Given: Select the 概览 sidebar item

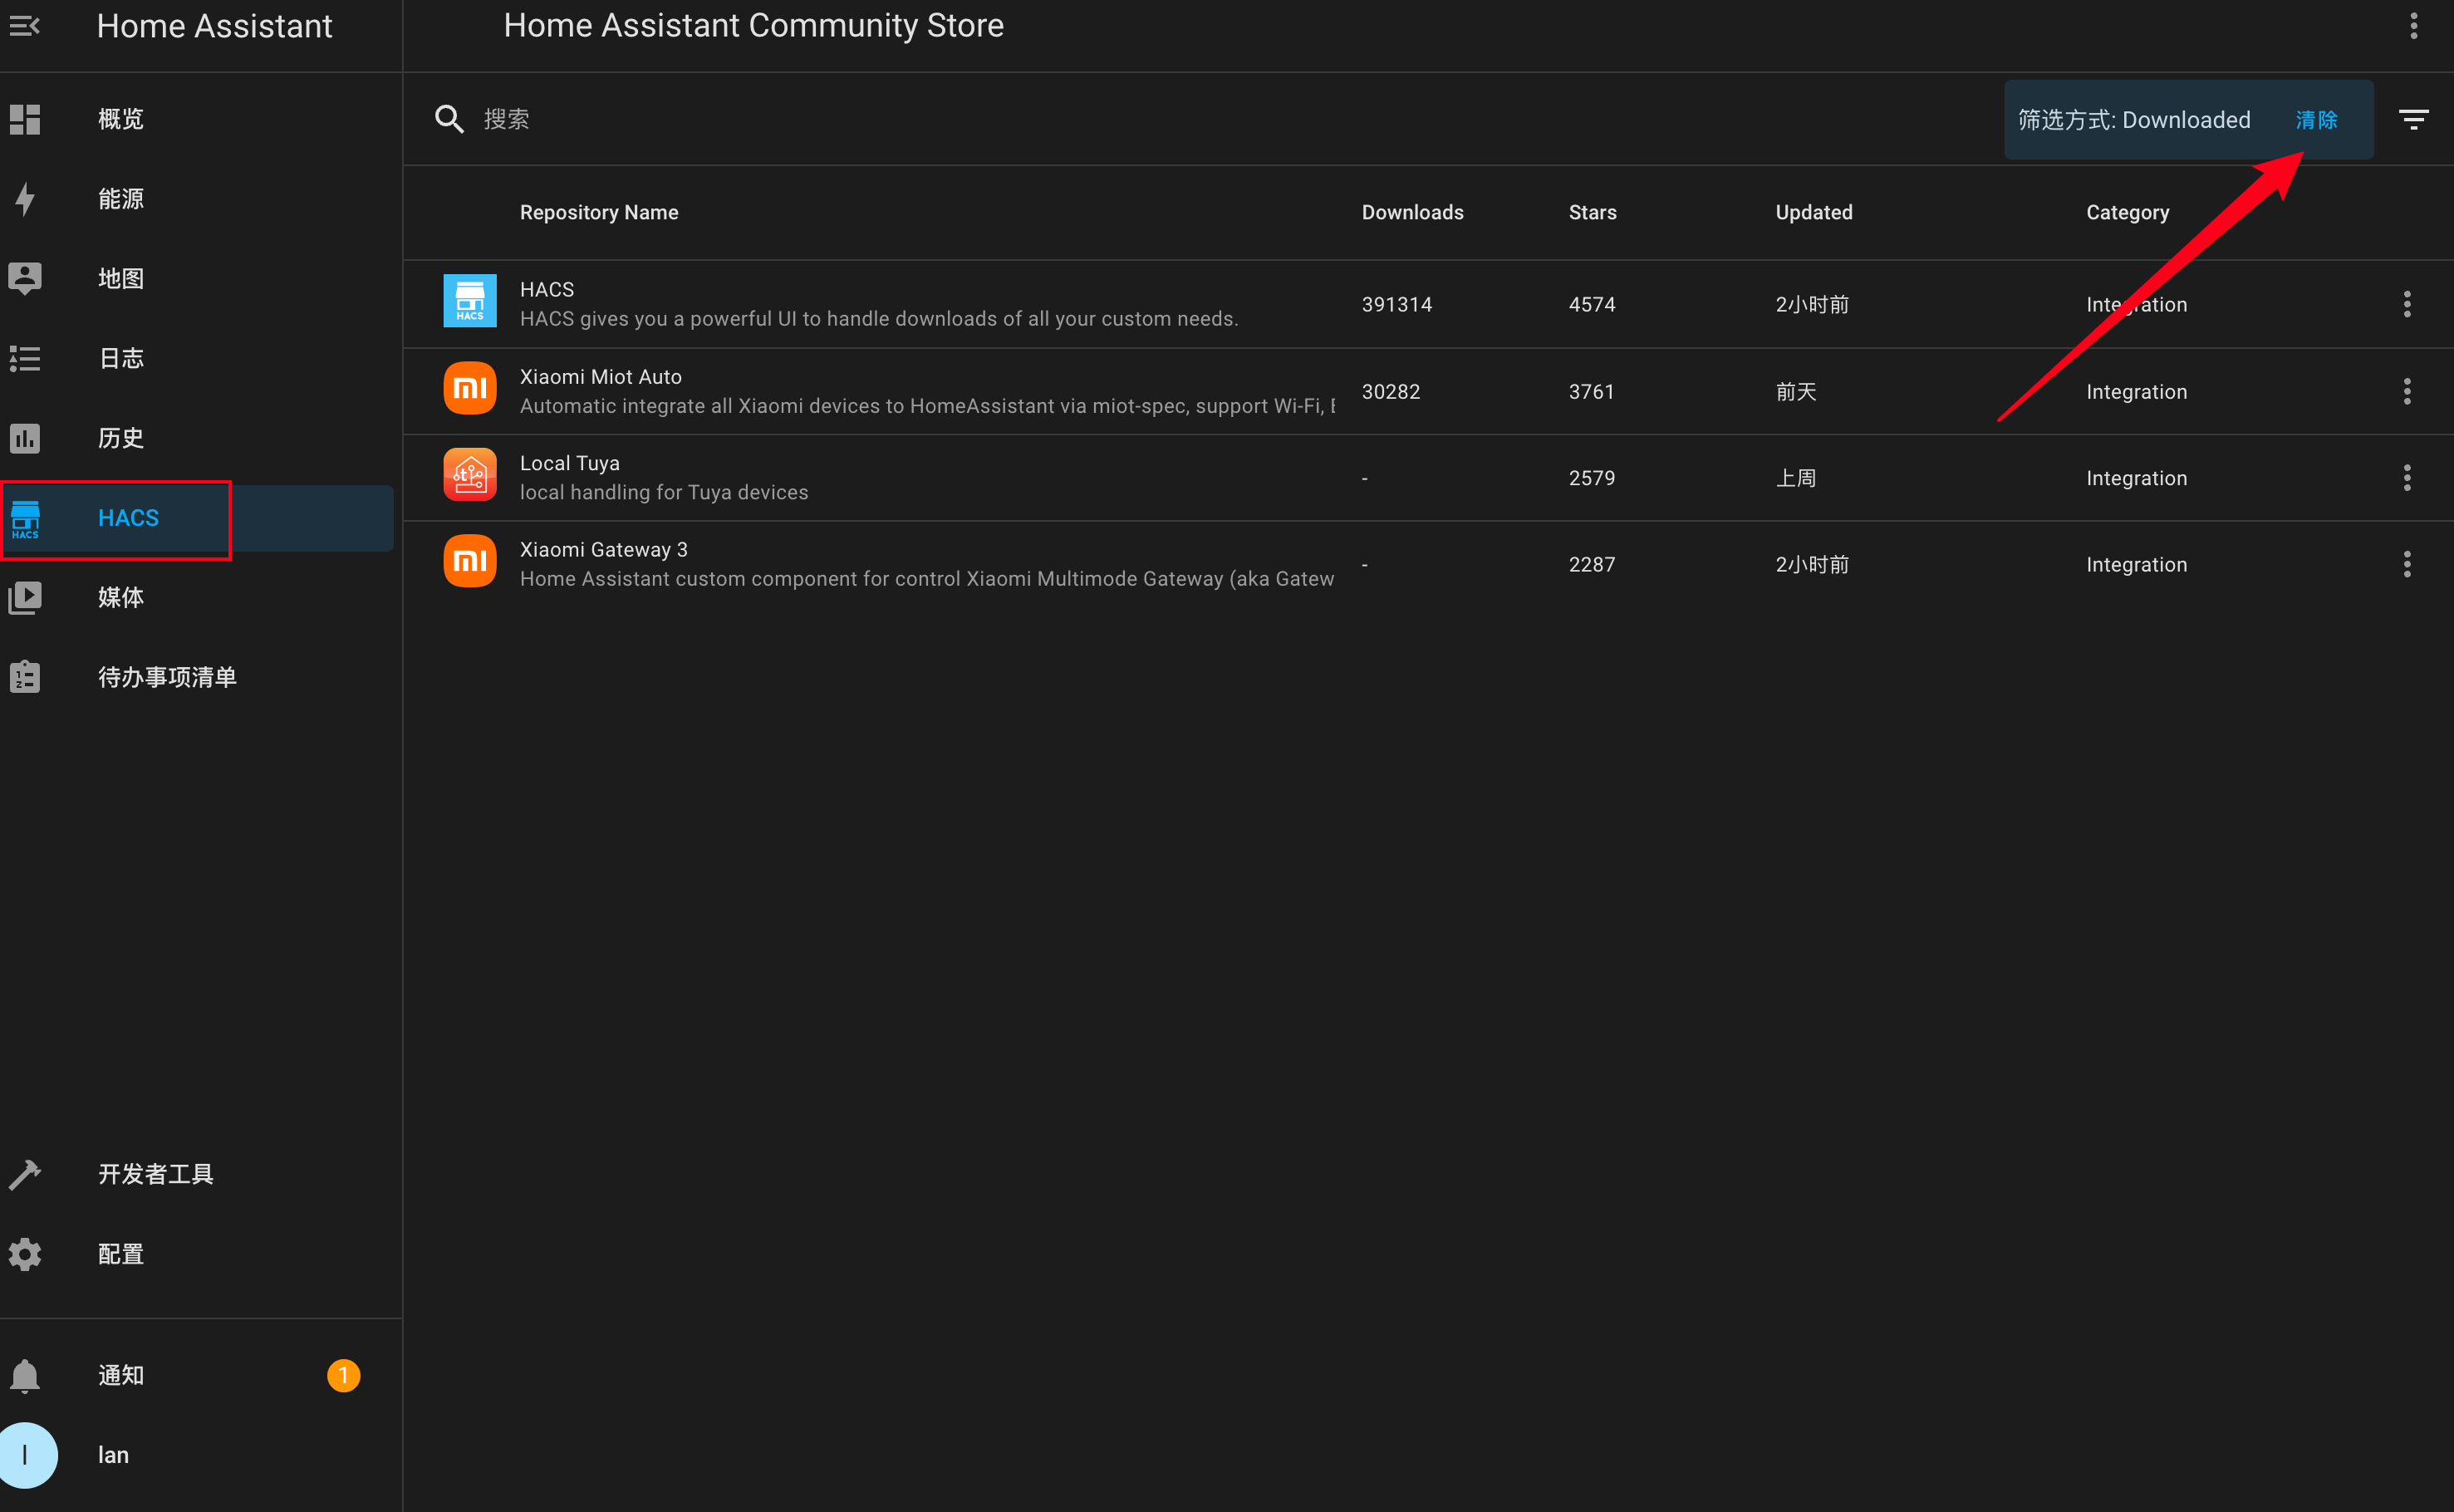Looking at the screenshot, I should point(197,119).
